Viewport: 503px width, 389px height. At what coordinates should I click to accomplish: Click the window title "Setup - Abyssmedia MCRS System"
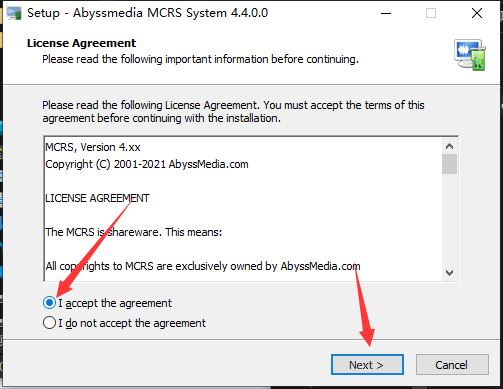[x=147, y=13]
